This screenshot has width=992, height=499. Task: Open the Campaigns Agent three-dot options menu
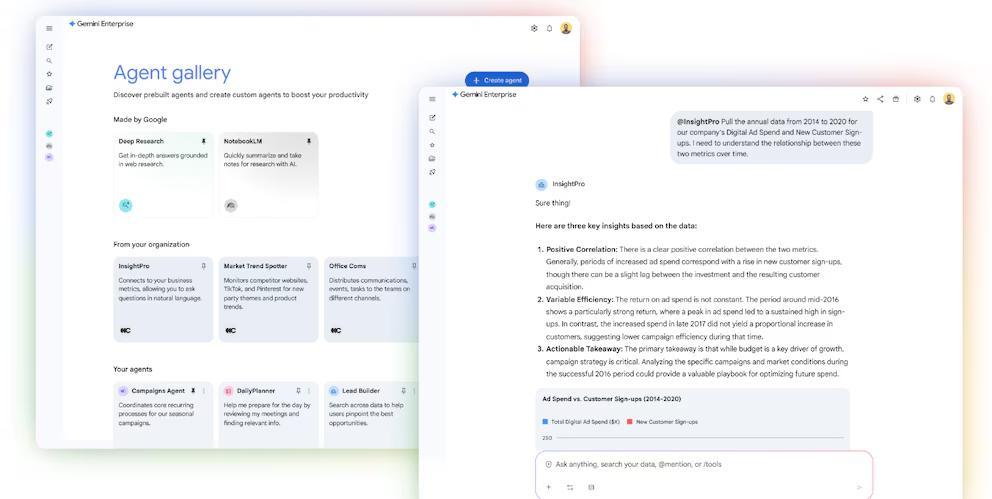click(204, 391)
